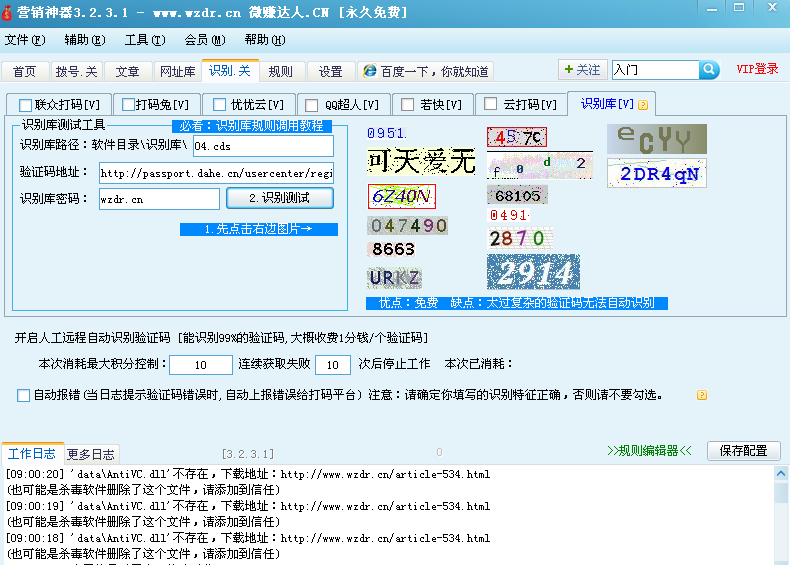Switch to the 更多日志 tab

coord(91,455)
